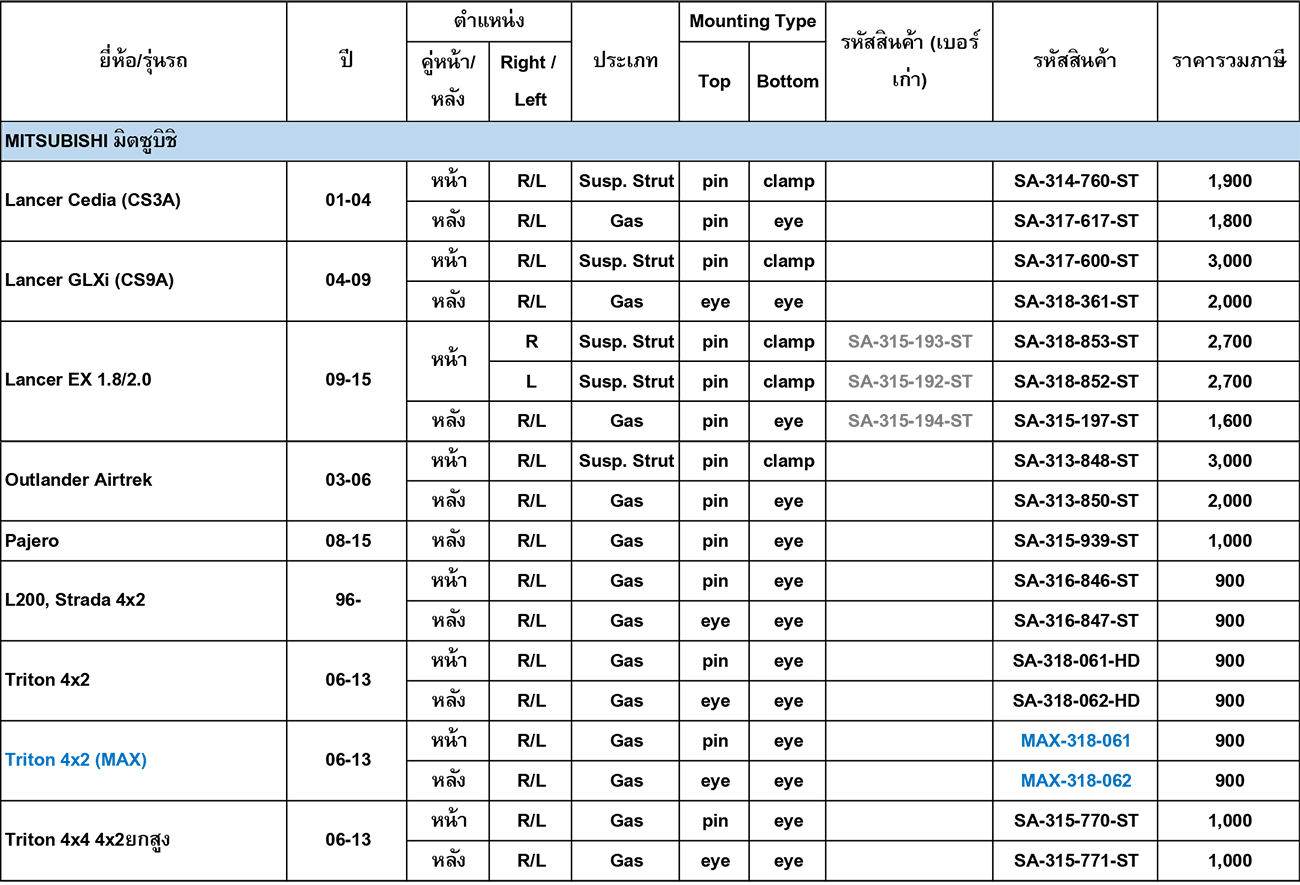Click product code SA-313-848-ST
The image size is (1300, 885).
[x=1076, y=461]
